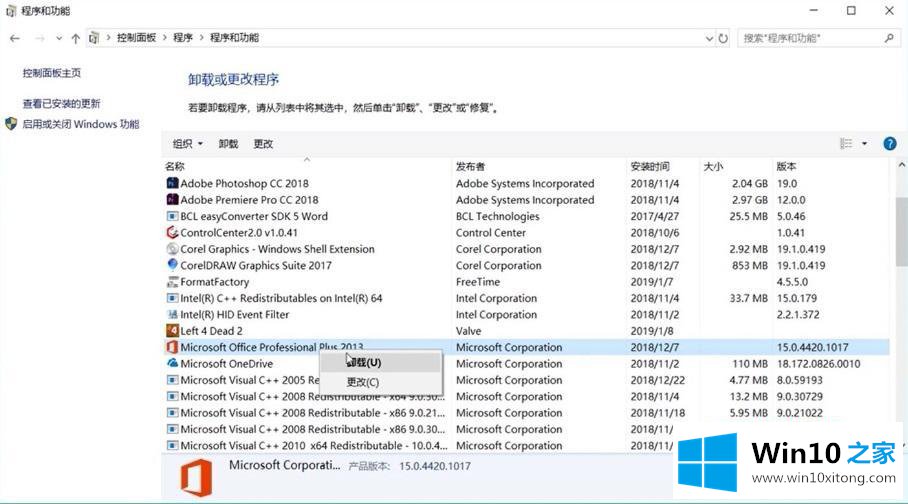Screen dimensions: 908x504
Task: Click the Corel Graphics Shell Extension icon
Action: [x=172, y=249]
